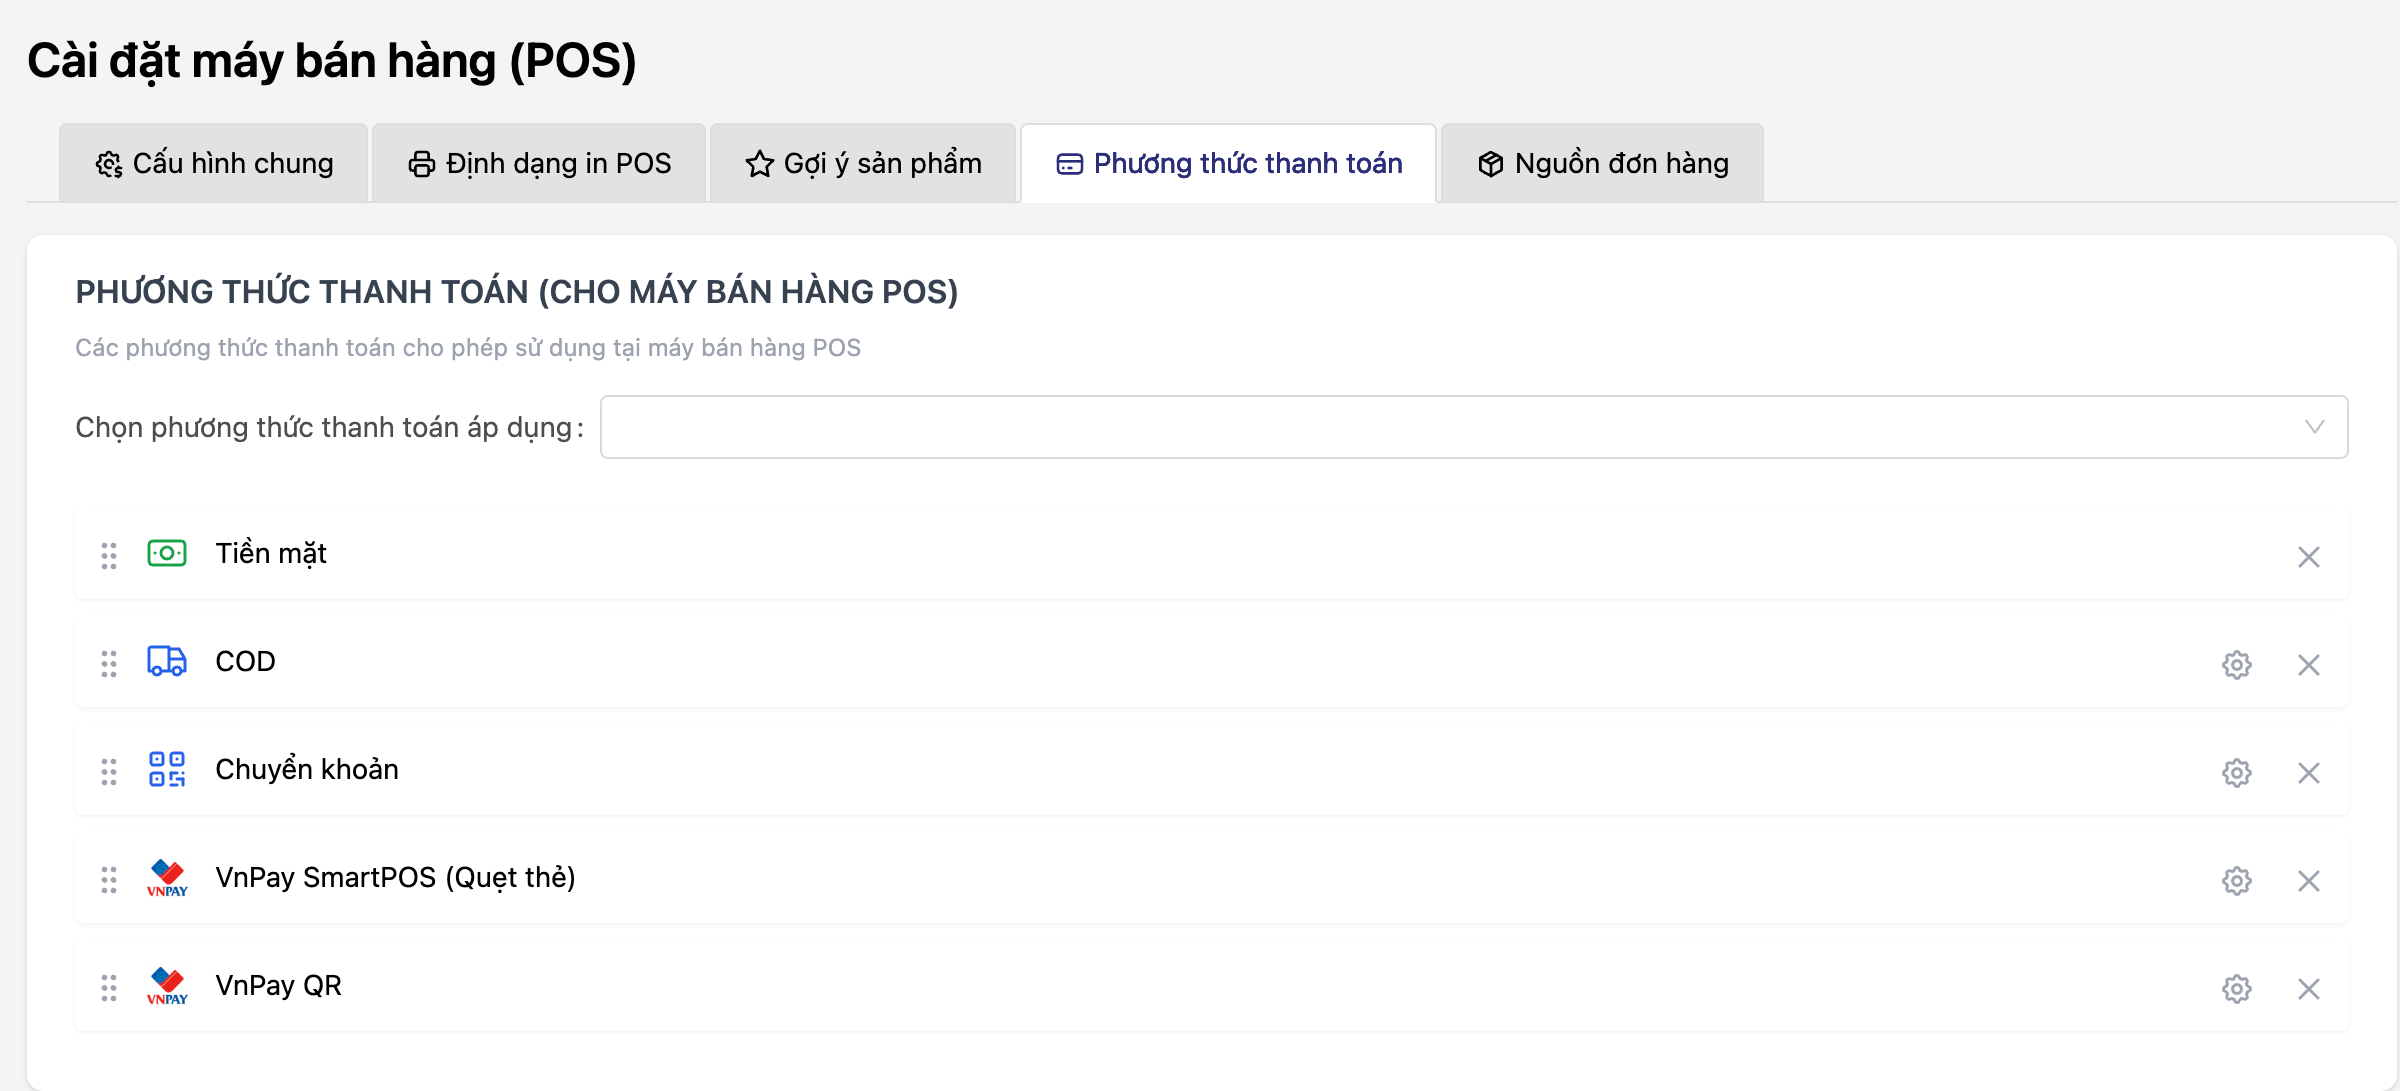Switch to Cấu hình chung tab
This screenshot has width=2400, height=1091.
pos(214,163)
